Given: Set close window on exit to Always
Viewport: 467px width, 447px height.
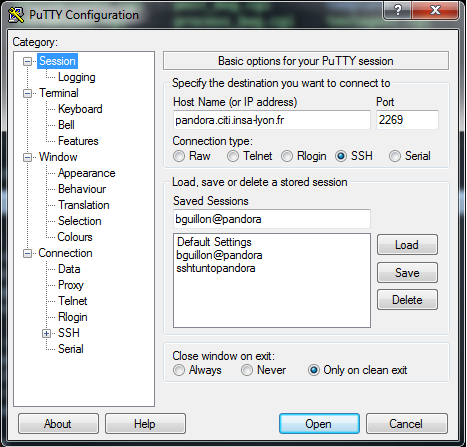Looking at the screenshot, I should click(179, 370).
